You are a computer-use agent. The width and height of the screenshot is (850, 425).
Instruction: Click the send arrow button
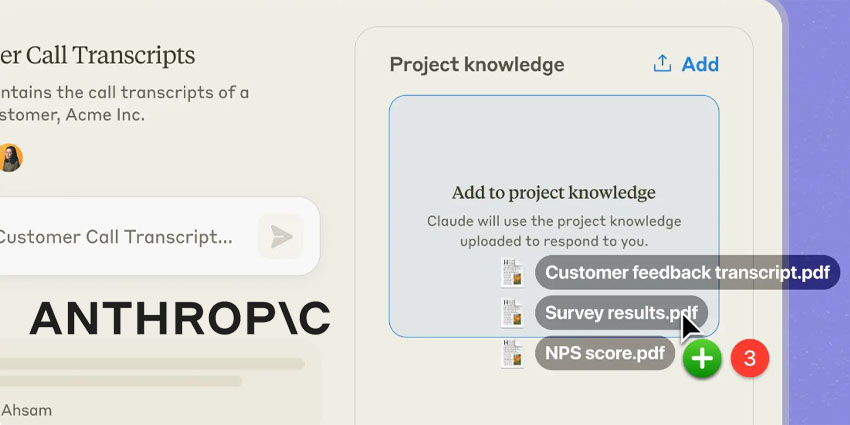coord(281,236)
